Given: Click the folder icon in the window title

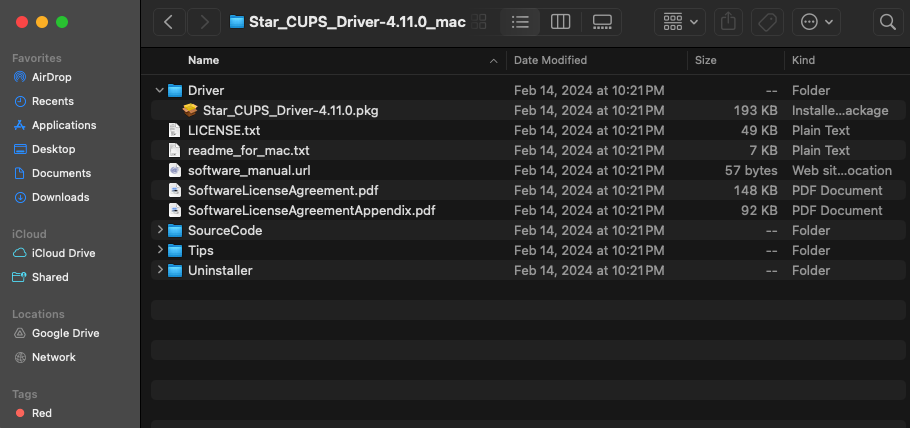Looking at the screenshot, I should (x=236, y=22).
